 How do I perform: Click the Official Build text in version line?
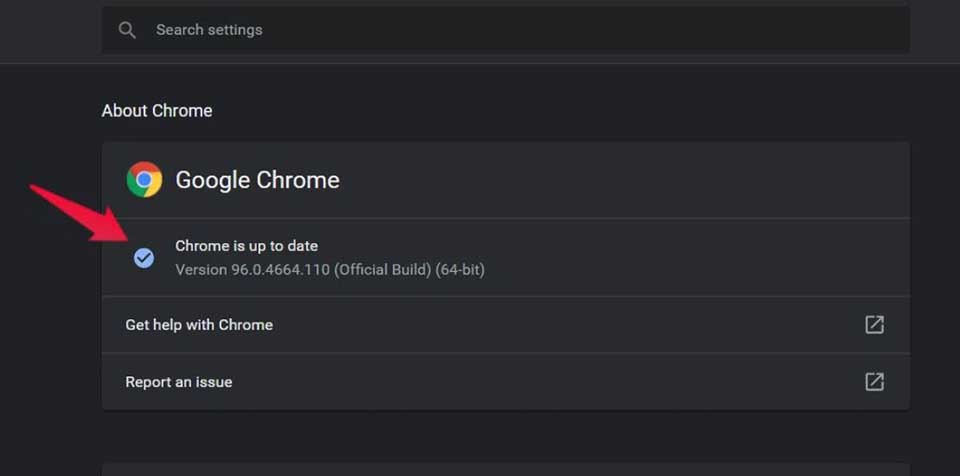point(383,270)
